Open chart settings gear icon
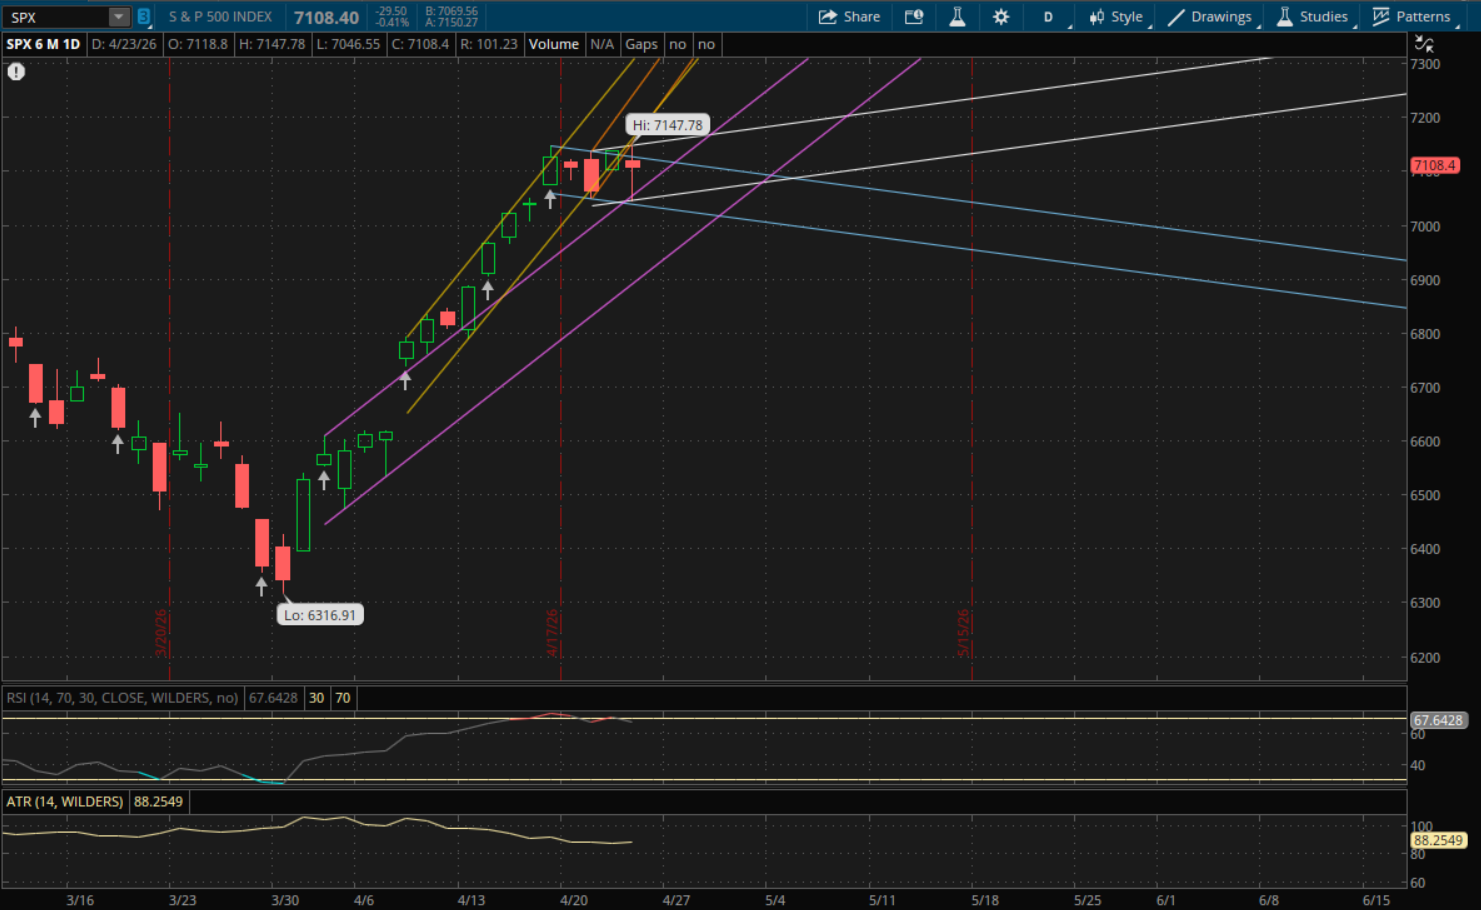The image size is (1481, 910). point(1001,17)
